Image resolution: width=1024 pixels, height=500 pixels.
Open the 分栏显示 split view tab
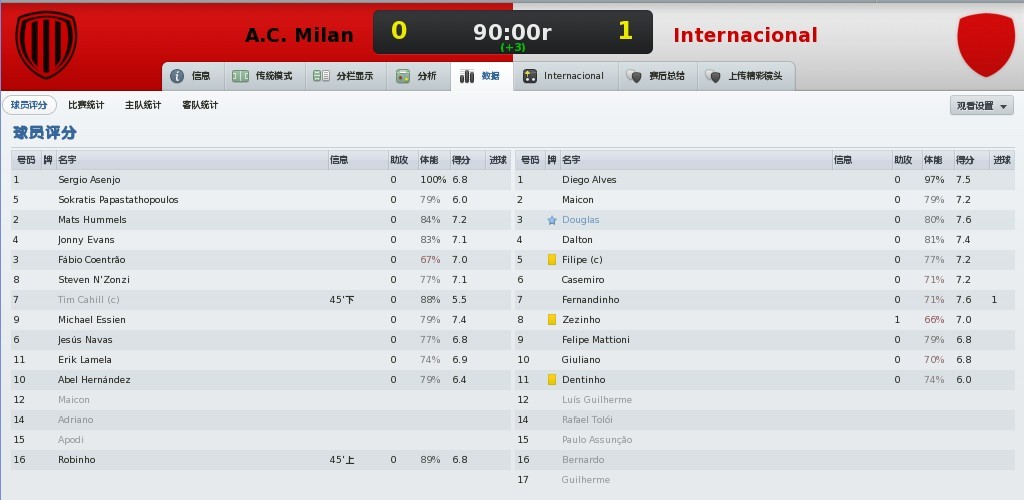point(345,76)
